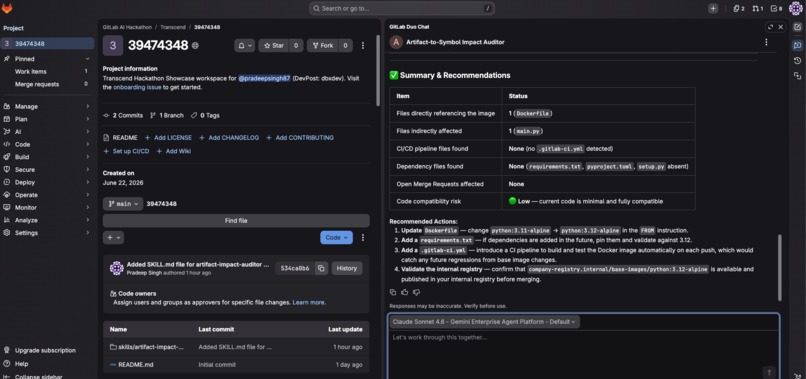Expand the Plan sidebar section
806x379 pixels.
point(47,119)
